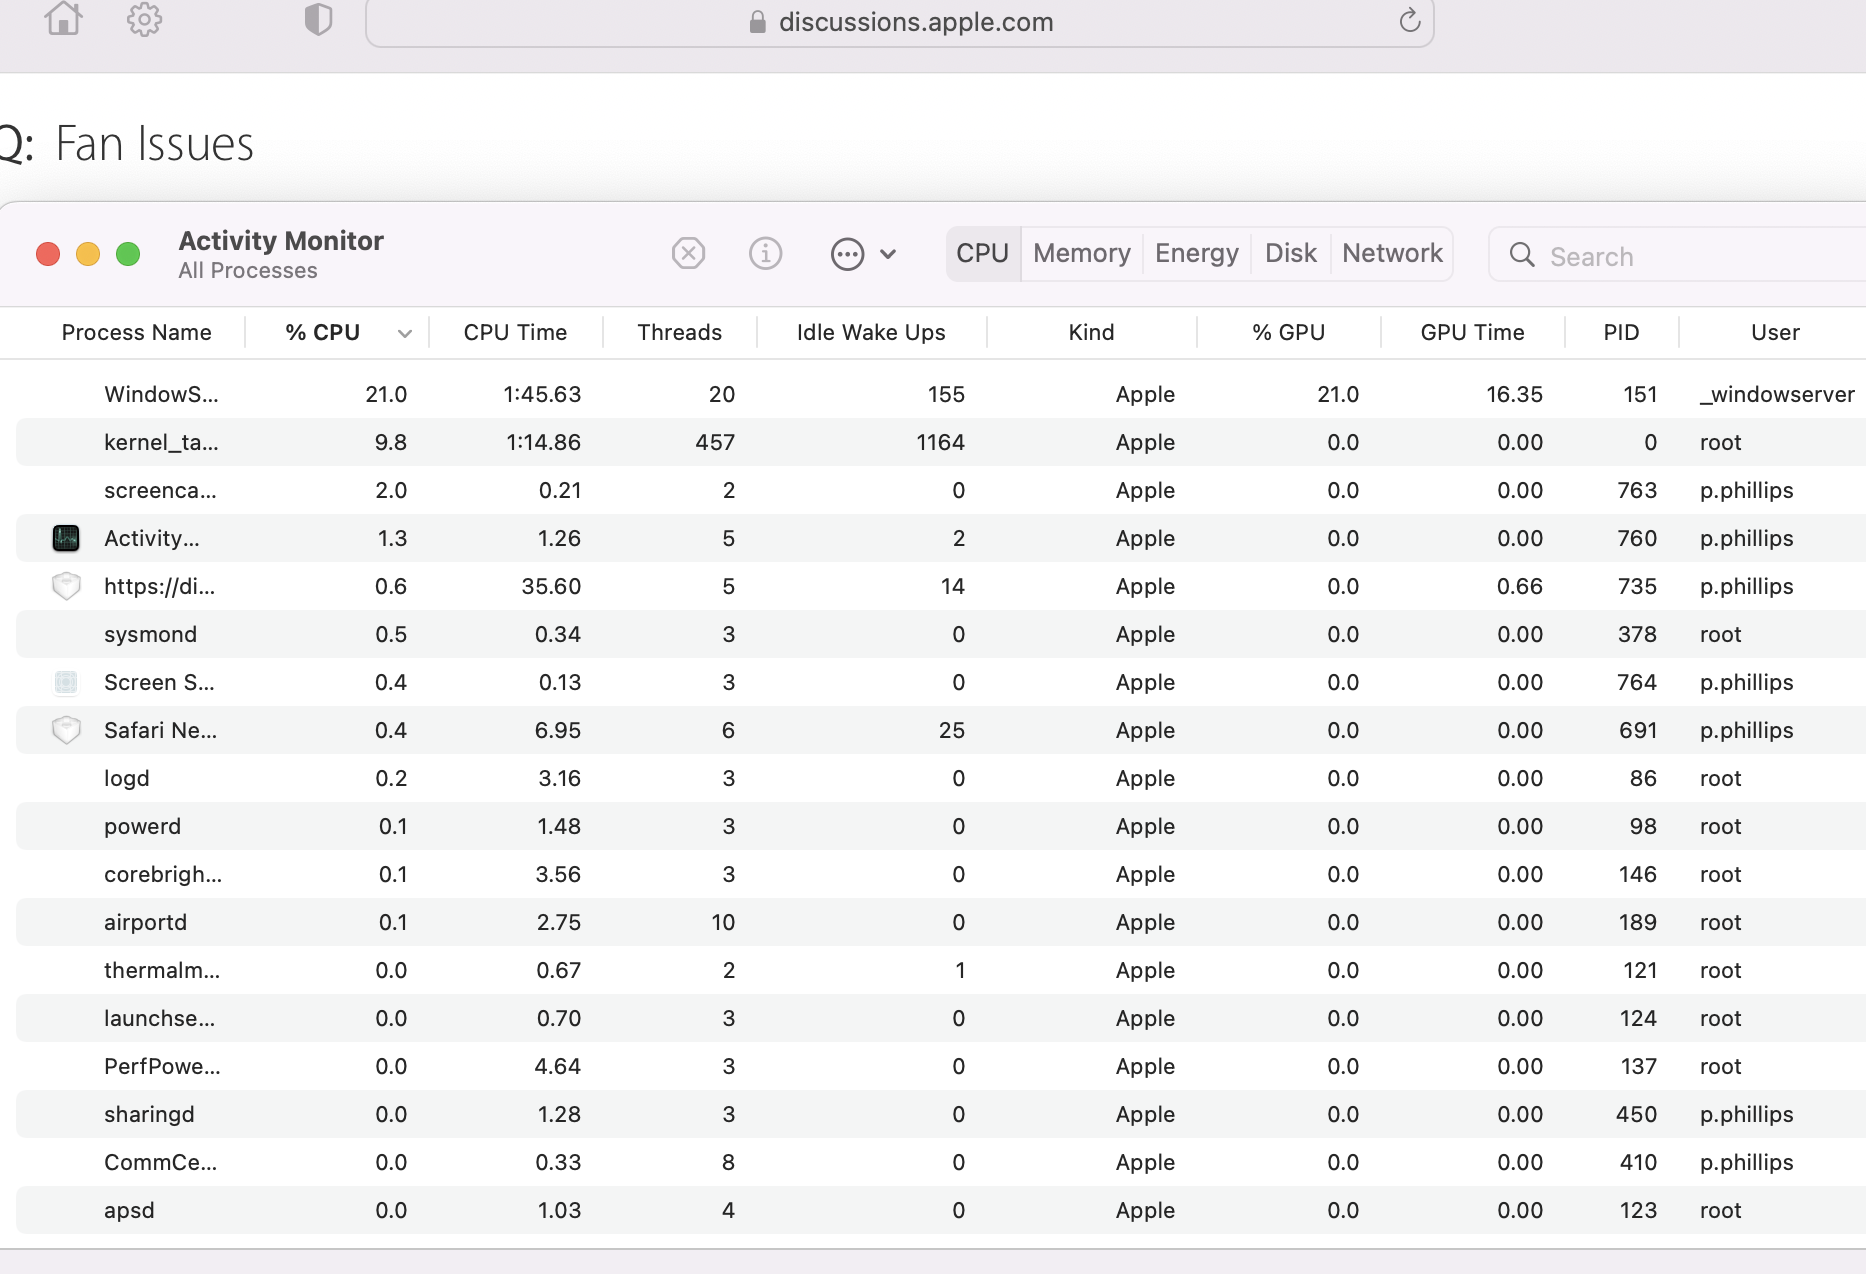
Task: Switch to the Energy tab
Action: click(1197, 254)
